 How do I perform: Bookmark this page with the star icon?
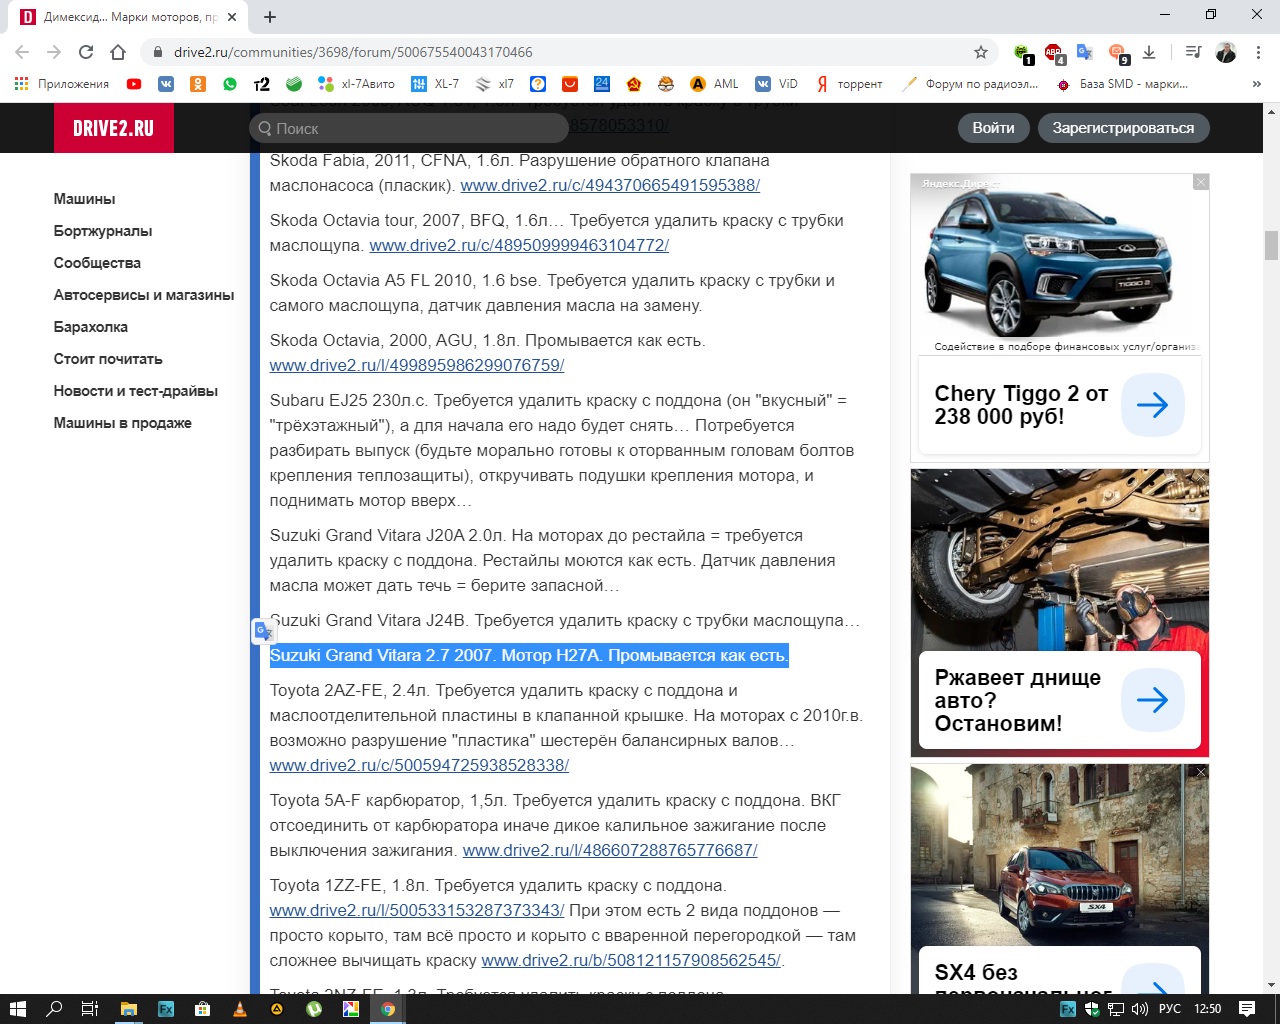(x=981, y=52)
